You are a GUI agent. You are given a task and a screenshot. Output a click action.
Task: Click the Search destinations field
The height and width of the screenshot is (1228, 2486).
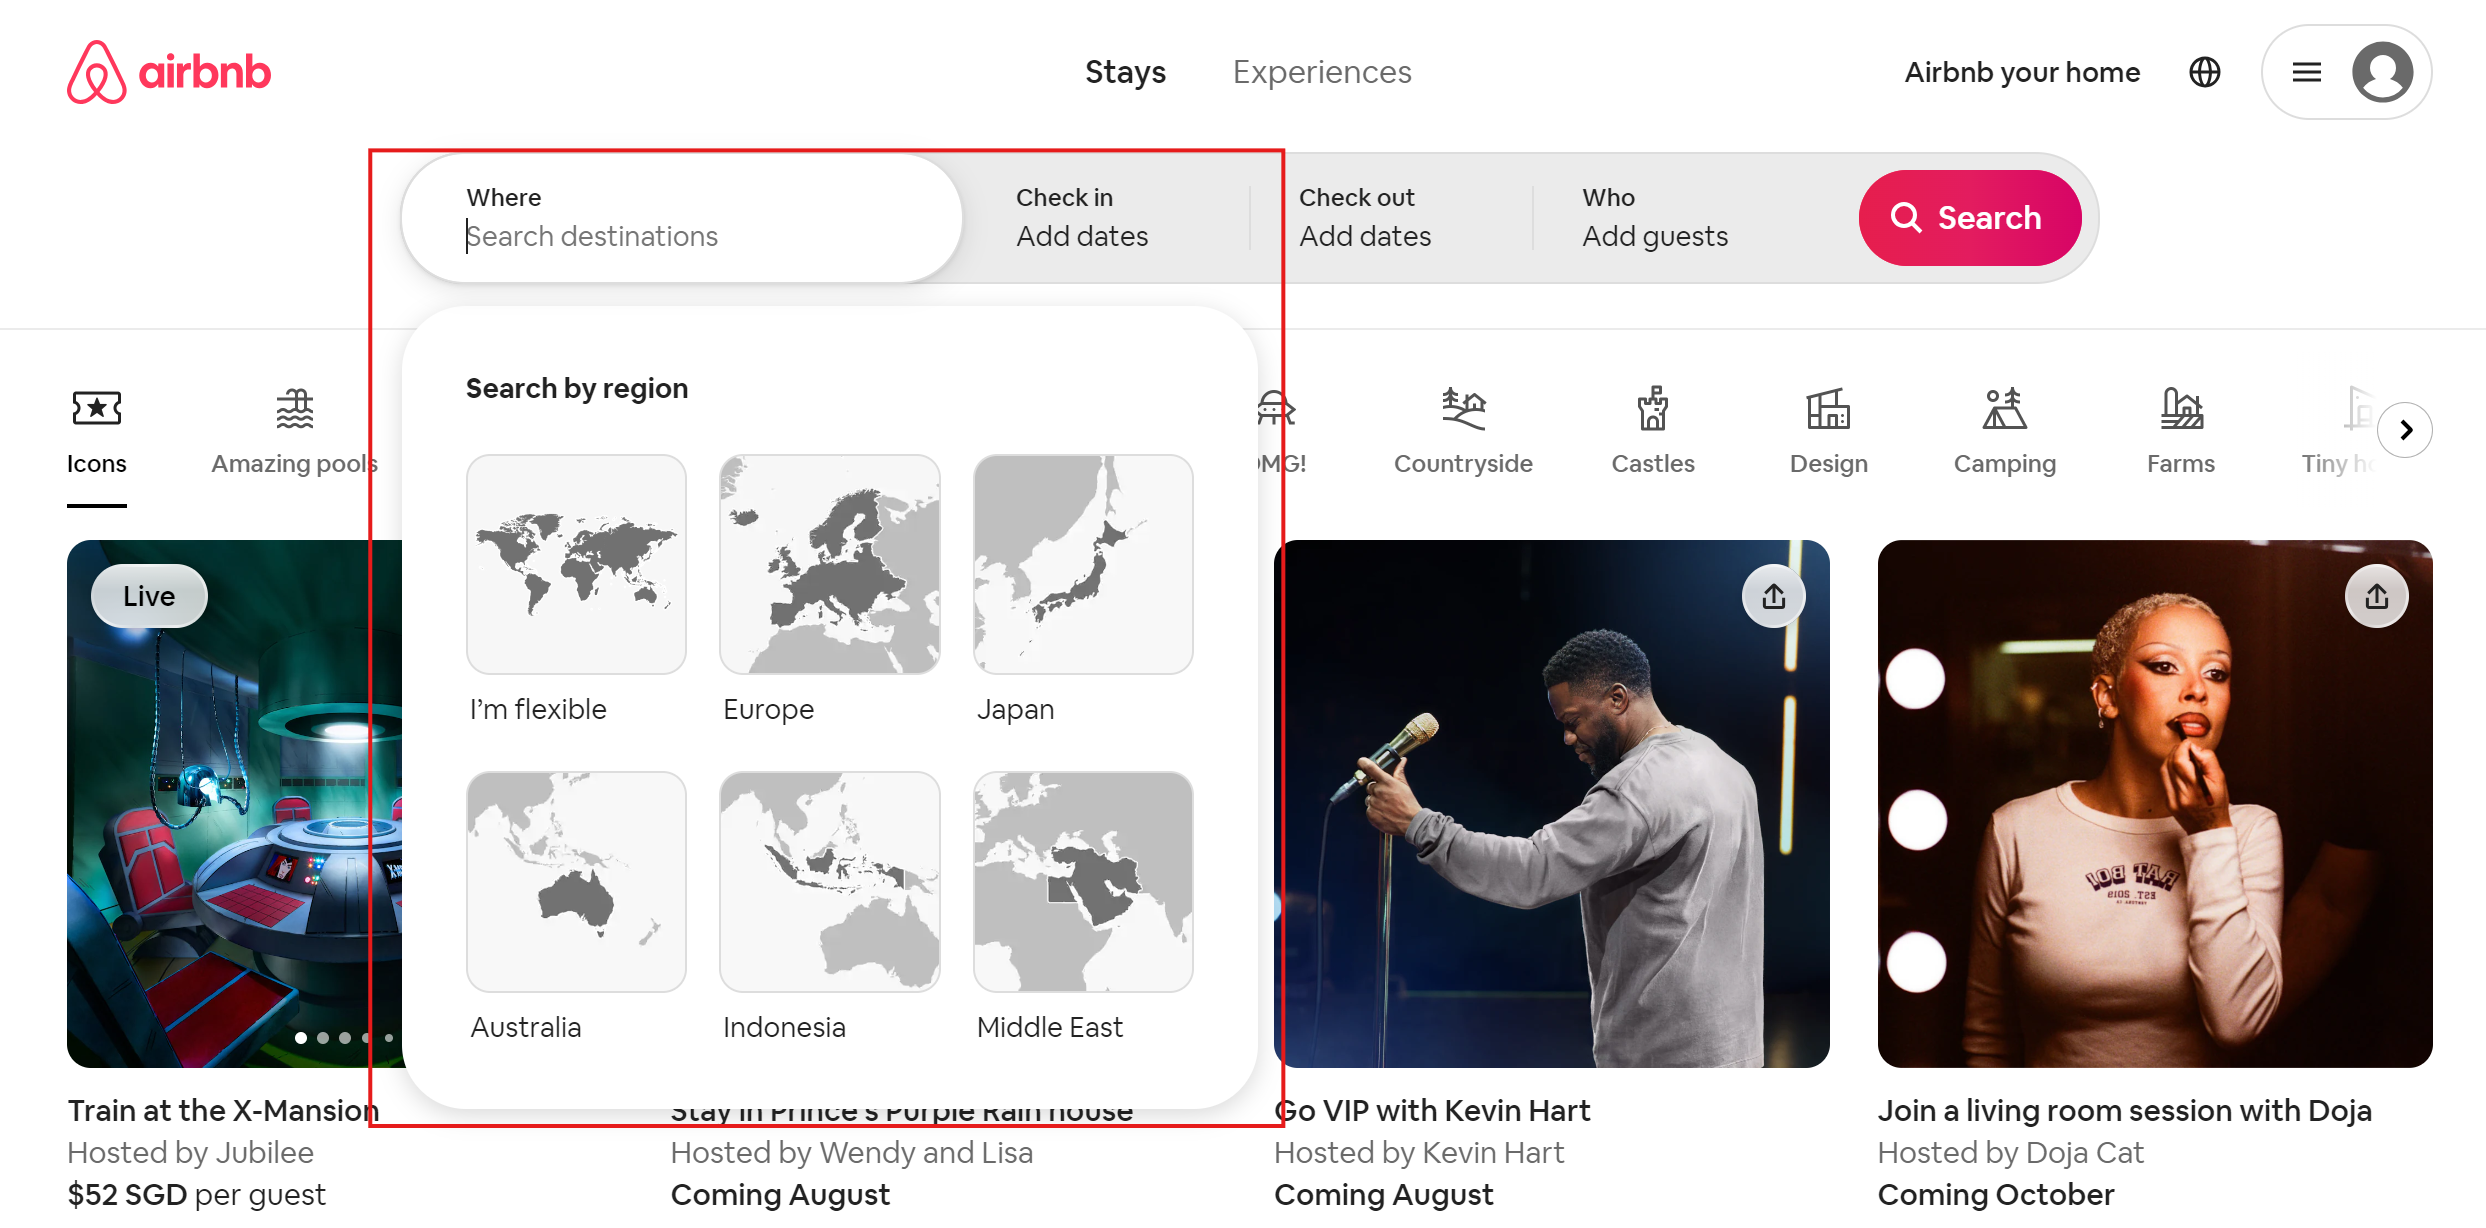[680, 236]
